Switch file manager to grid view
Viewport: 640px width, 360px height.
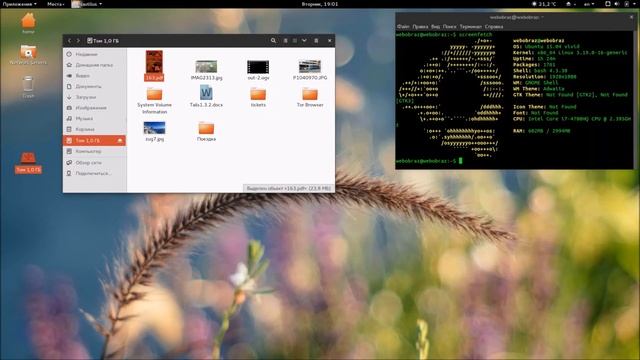295,41
